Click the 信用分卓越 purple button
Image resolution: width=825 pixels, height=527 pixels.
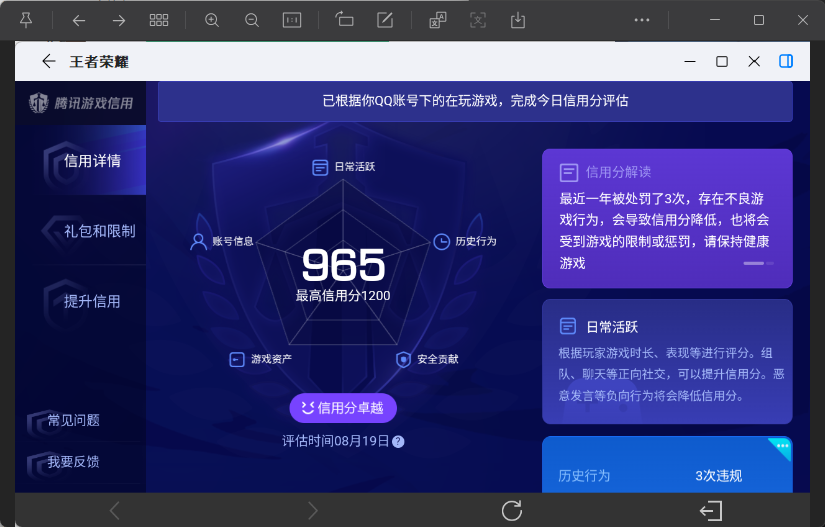click(x=343, y=408)
